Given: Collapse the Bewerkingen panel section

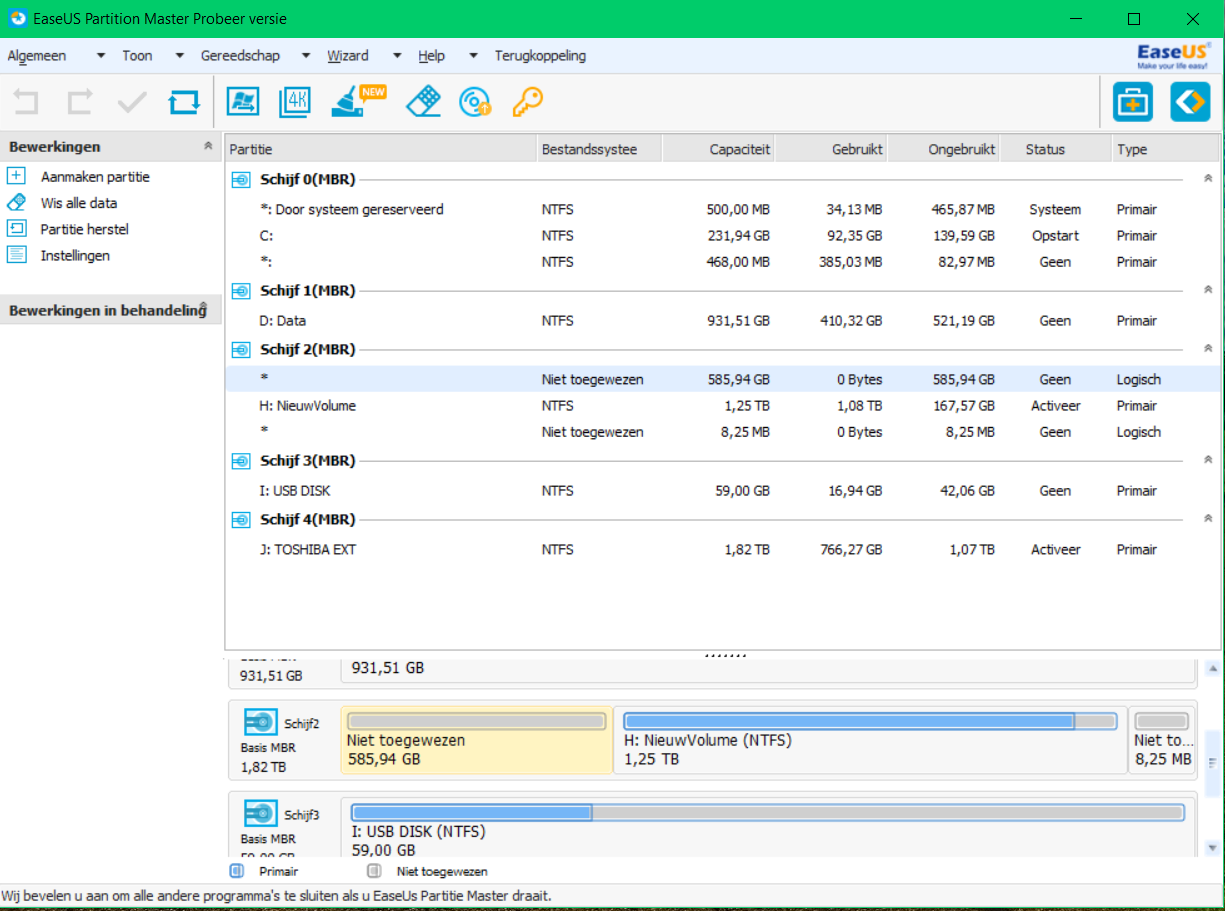Looking at the screenshot, I should click(208, 146).
